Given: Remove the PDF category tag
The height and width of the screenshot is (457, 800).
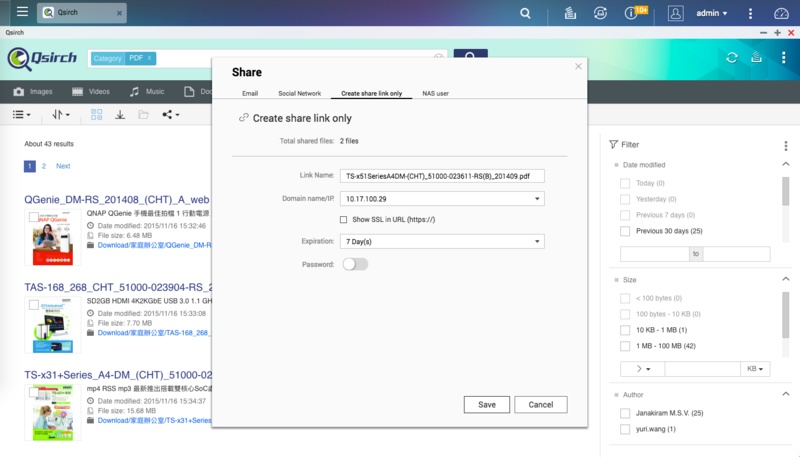Looking at the screenshot, I should pyautogui.click(x=149, y=58).
